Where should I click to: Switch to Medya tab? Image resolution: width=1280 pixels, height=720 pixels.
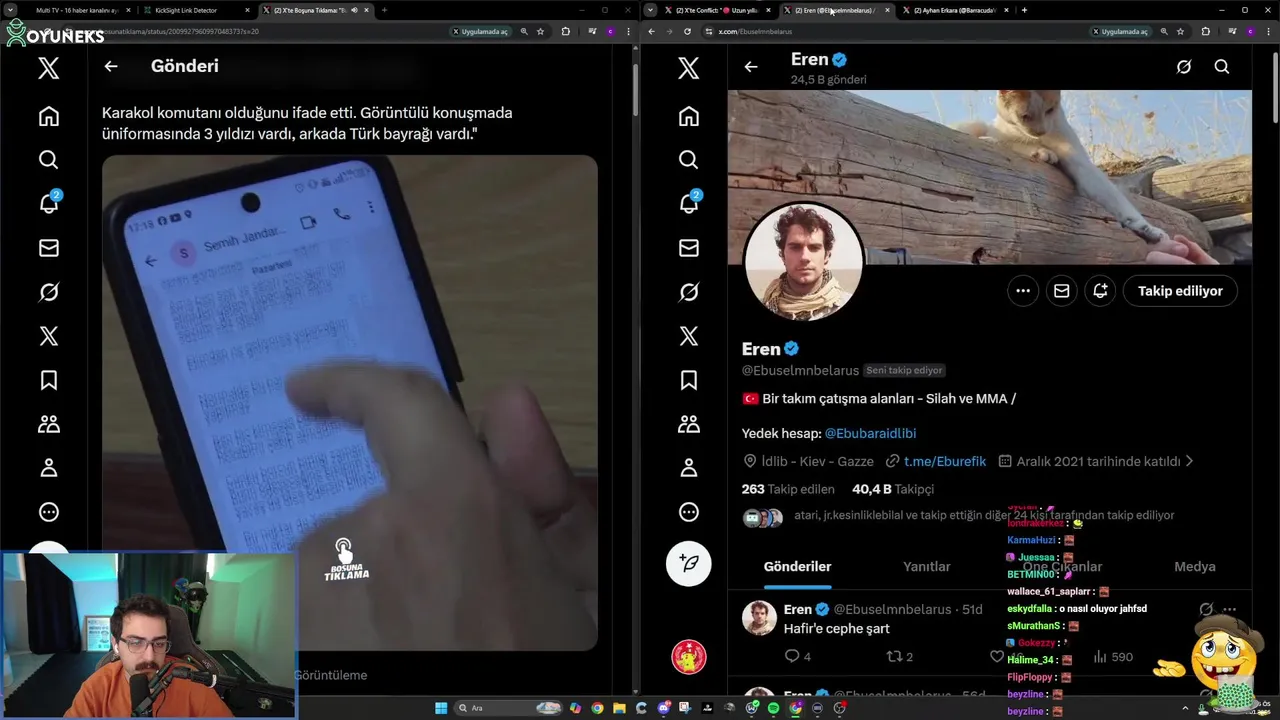[x=1194, y=566]
